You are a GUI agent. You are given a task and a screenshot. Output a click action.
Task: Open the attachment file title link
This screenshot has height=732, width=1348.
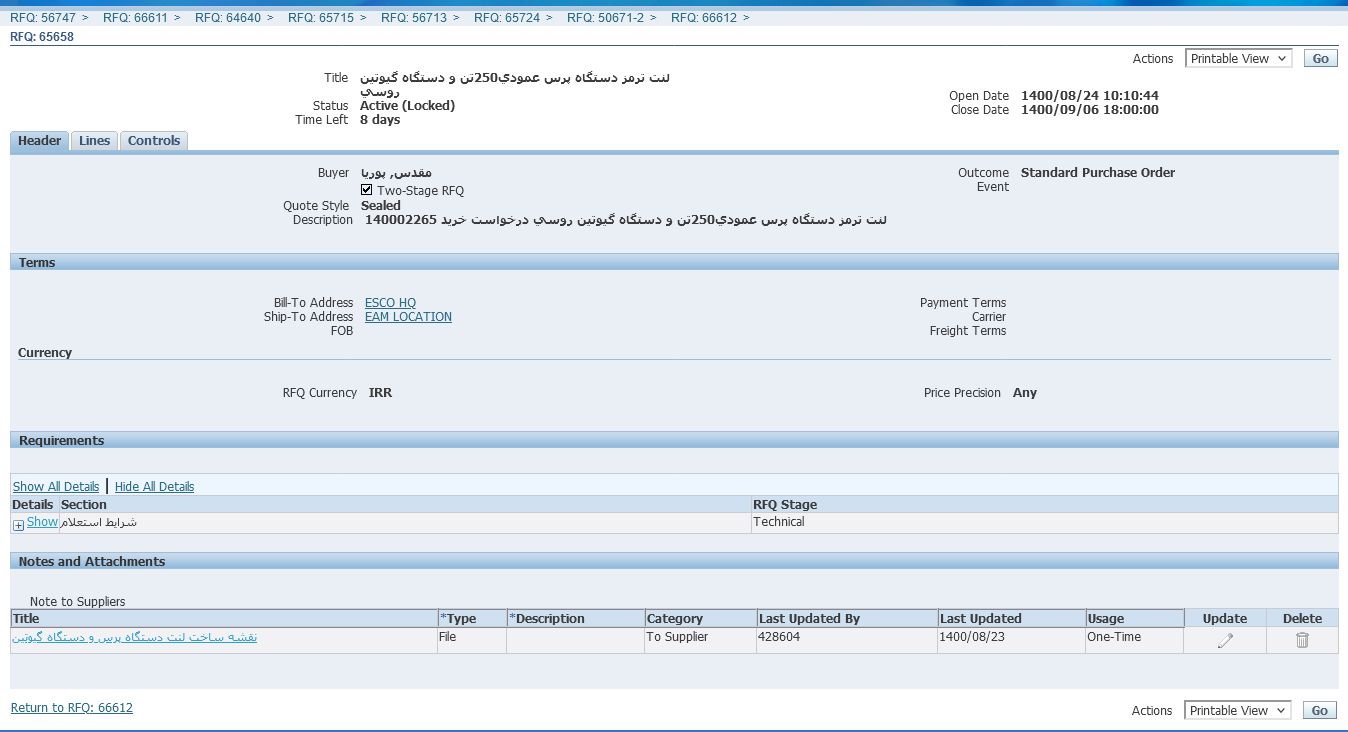click(135, 637)
